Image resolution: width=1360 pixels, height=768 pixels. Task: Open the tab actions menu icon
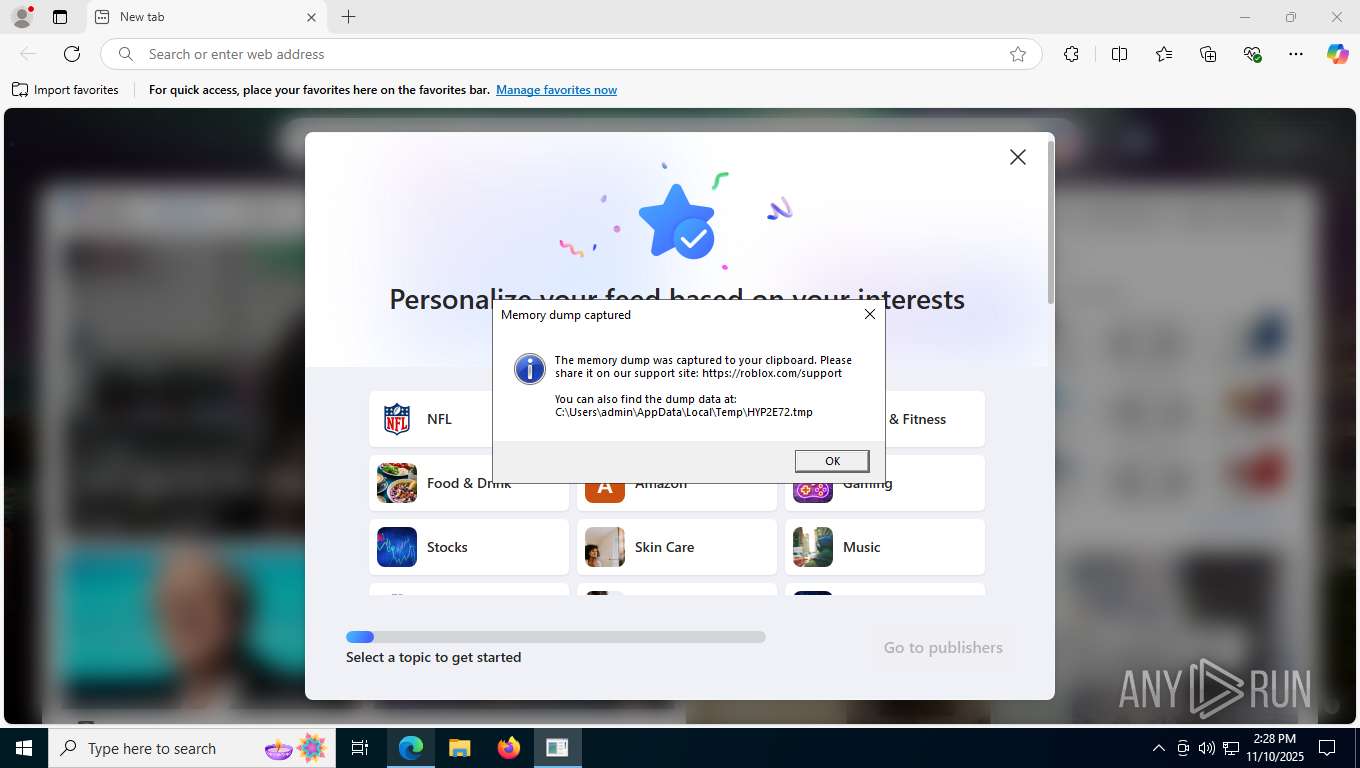click(60, 17)
